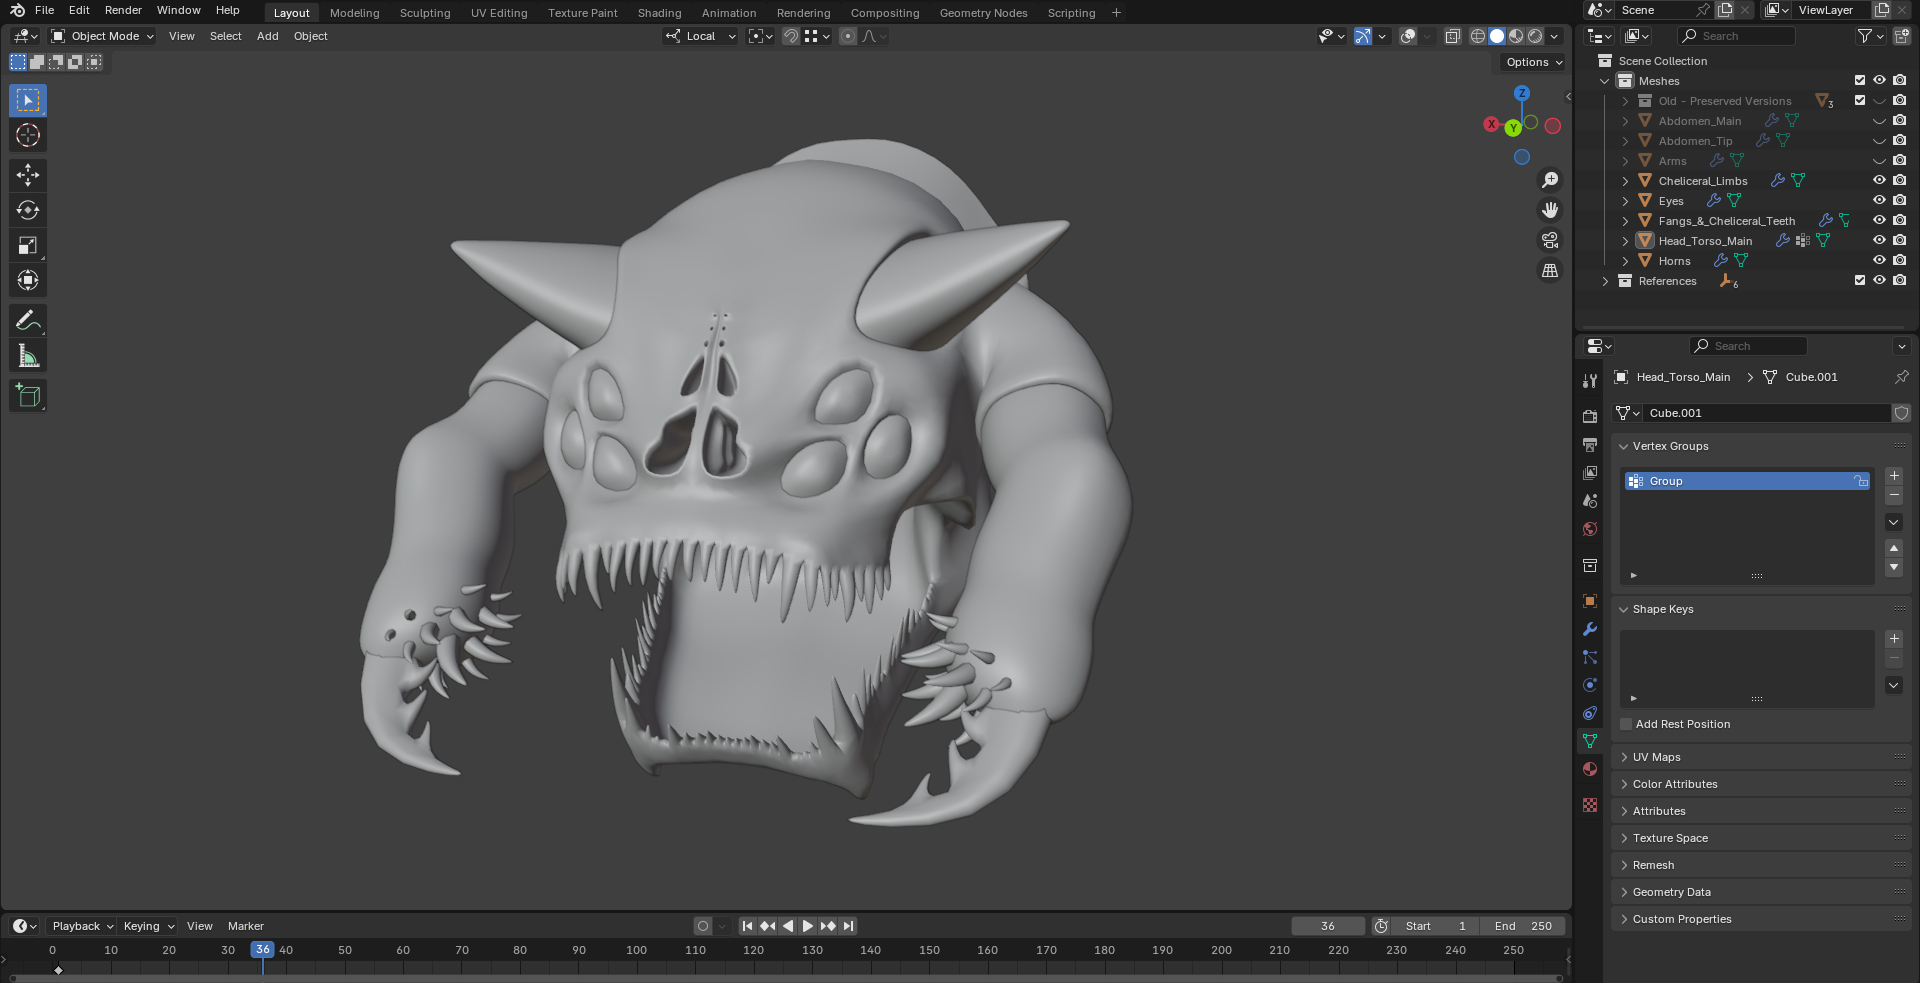Activate the Rotate tool
1920x983 pixels.
(28, 210)
